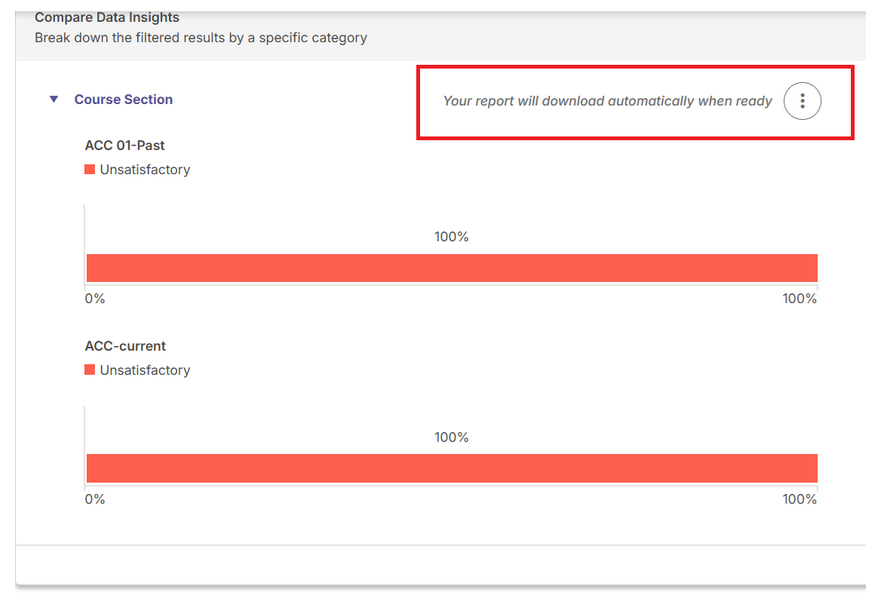
Task: Click the Compare Data Insights heading
Action: [107, 17]
